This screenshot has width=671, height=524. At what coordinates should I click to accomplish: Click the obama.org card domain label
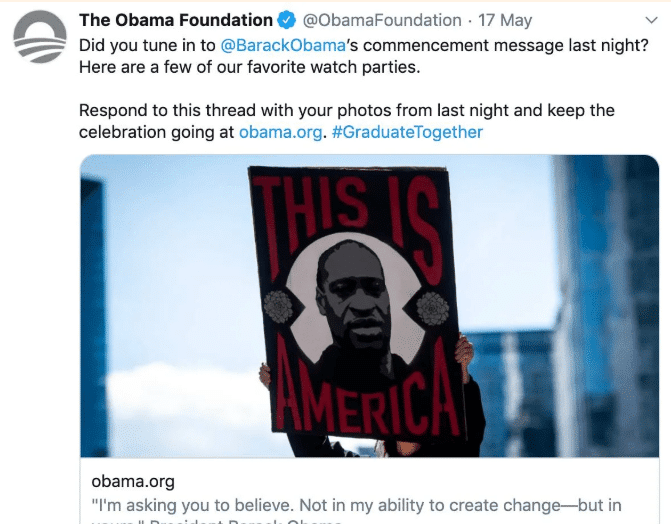click(x=133, y=482)
